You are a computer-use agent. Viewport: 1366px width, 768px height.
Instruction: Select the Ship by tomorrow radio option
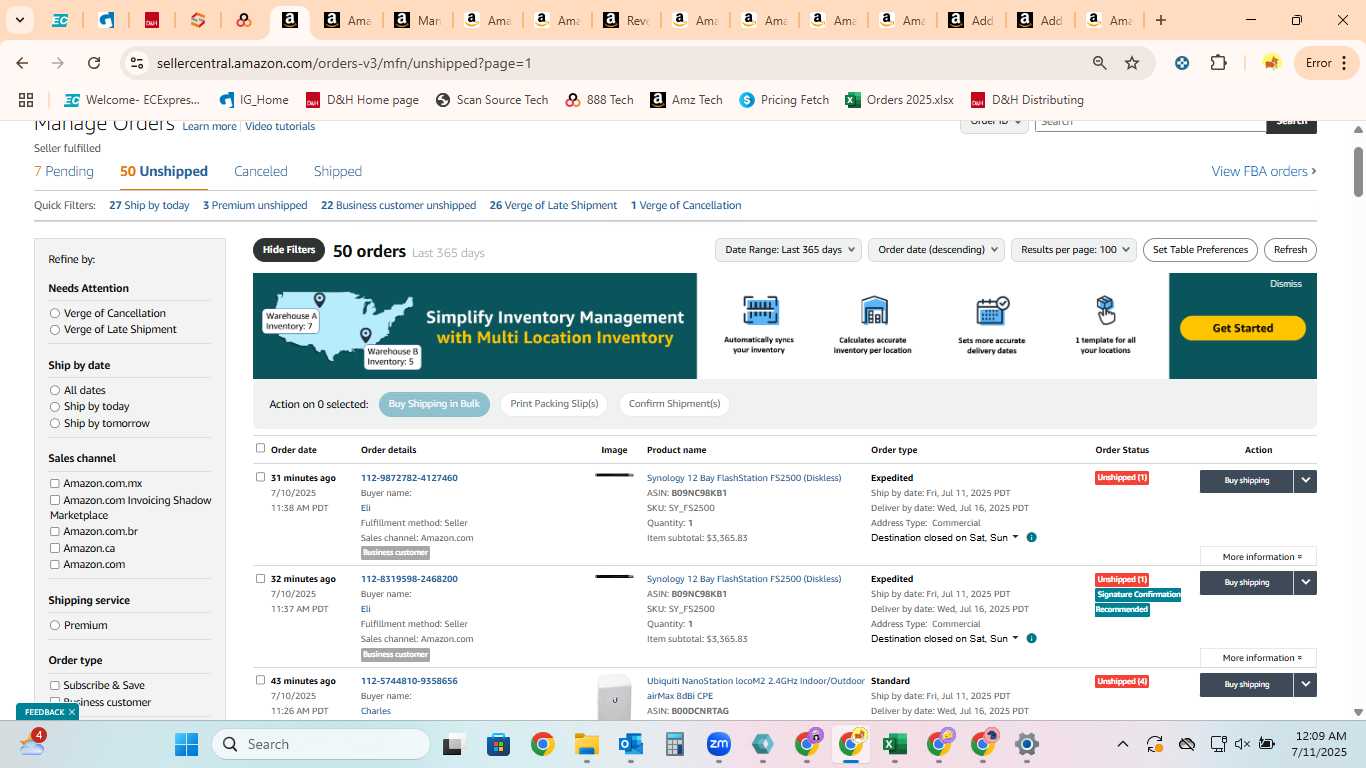pos(55,423)
